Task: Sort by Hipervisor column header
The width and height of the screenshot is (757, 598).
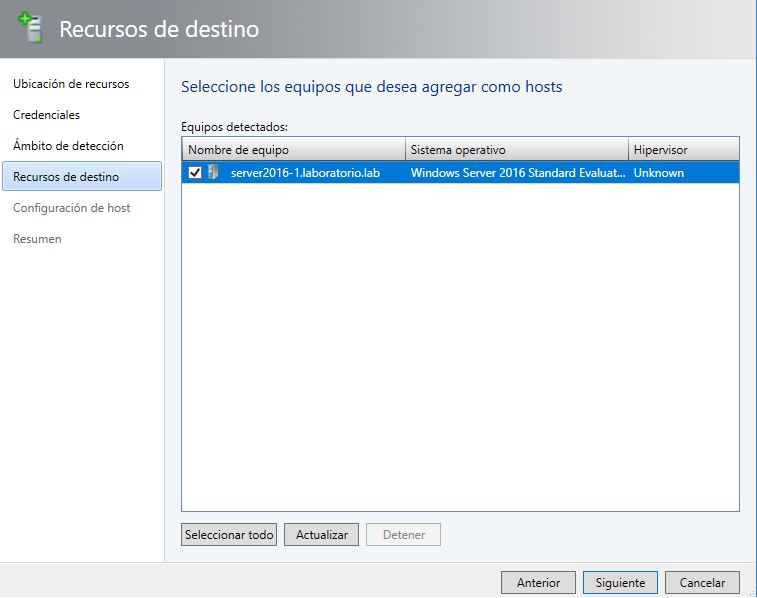Action: click(683, 150)
